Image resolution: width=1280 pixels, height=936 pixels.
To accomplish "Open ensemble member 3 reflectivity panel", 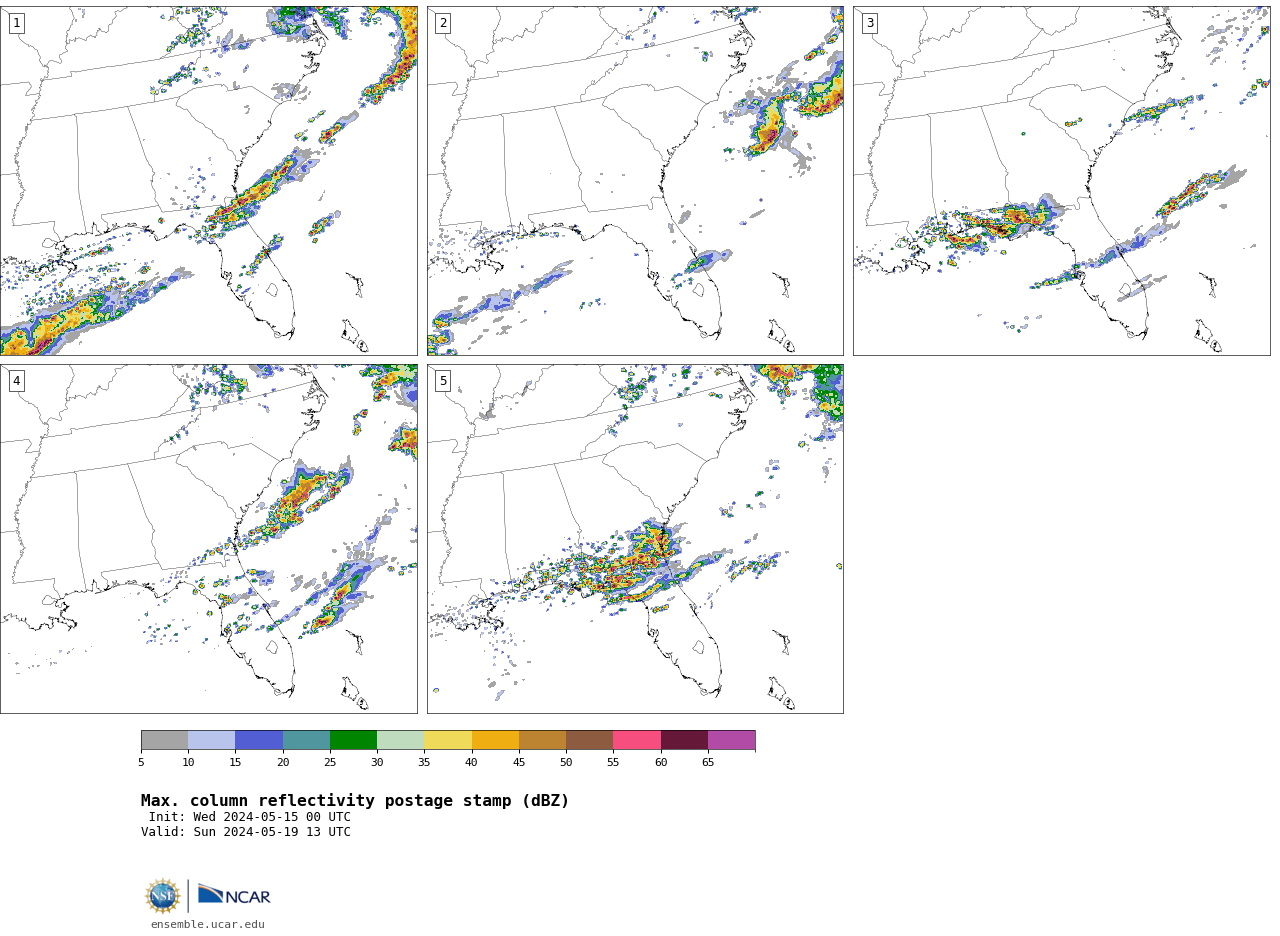I will tap(1062, 181).
